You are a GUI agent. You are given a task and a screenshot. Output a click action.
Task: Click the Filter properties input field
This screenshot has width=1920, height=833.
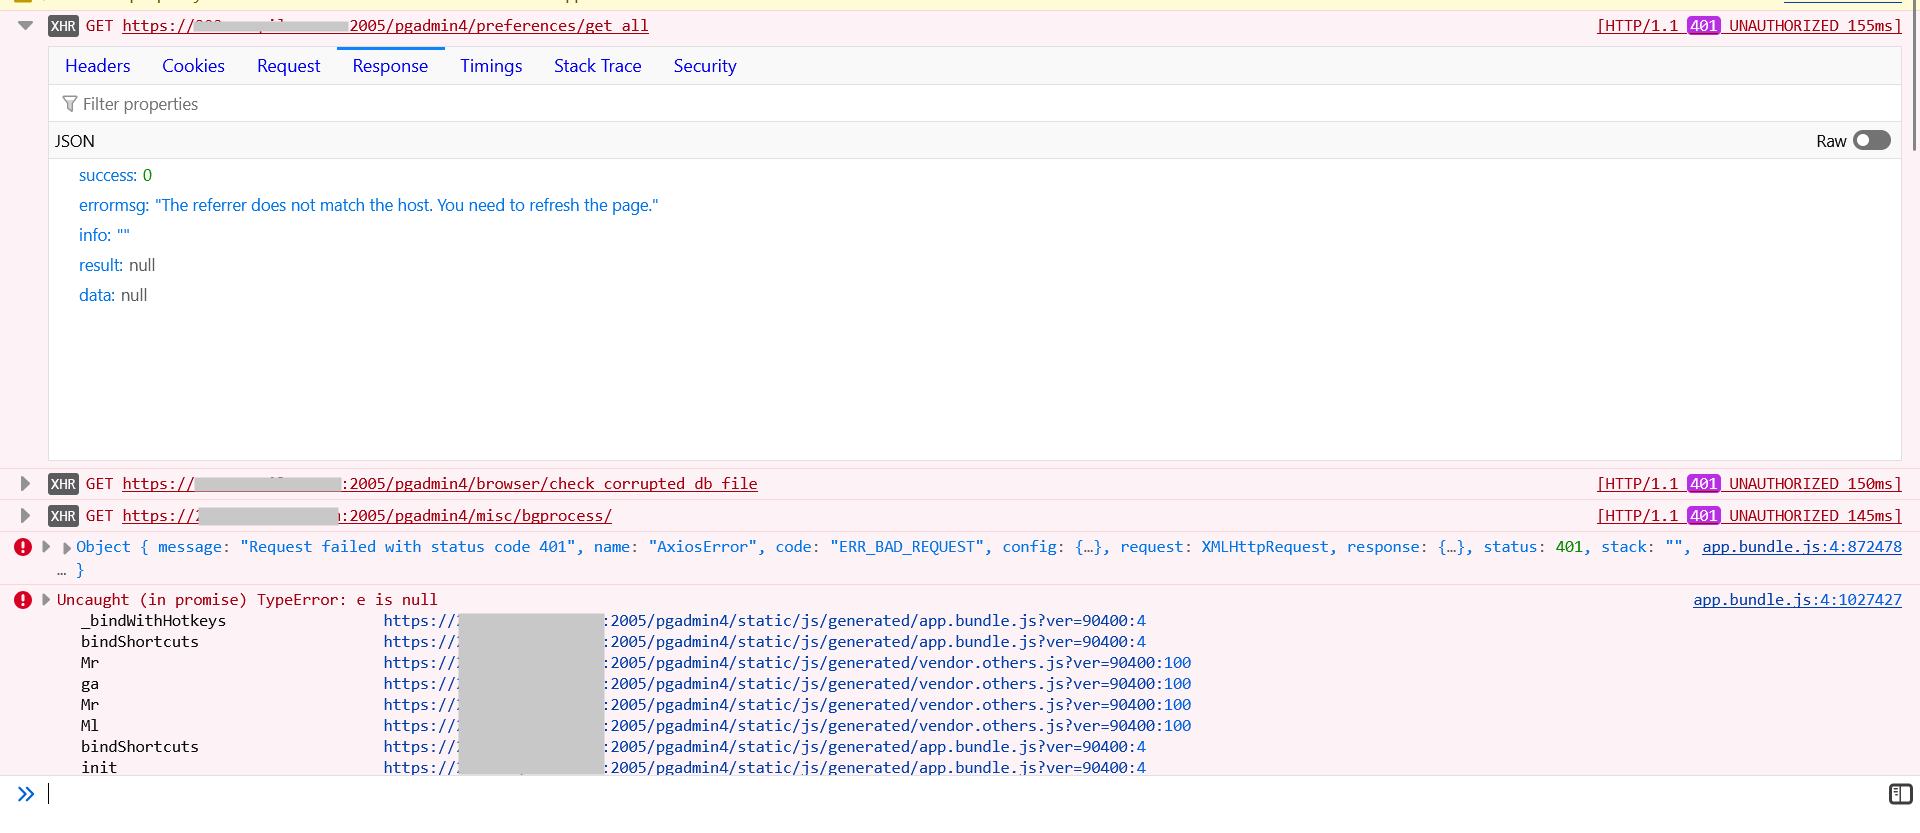(500, 104)
